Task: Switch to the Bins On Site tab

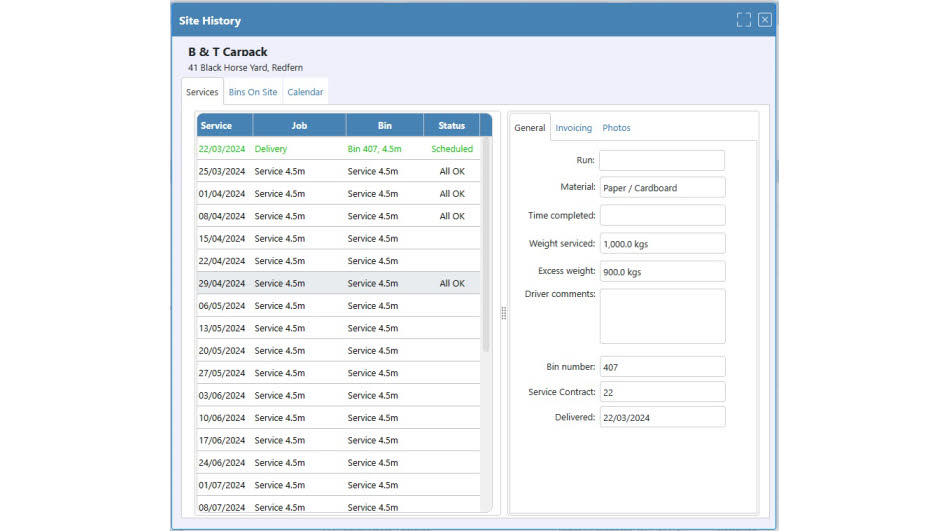Action: 253,92
